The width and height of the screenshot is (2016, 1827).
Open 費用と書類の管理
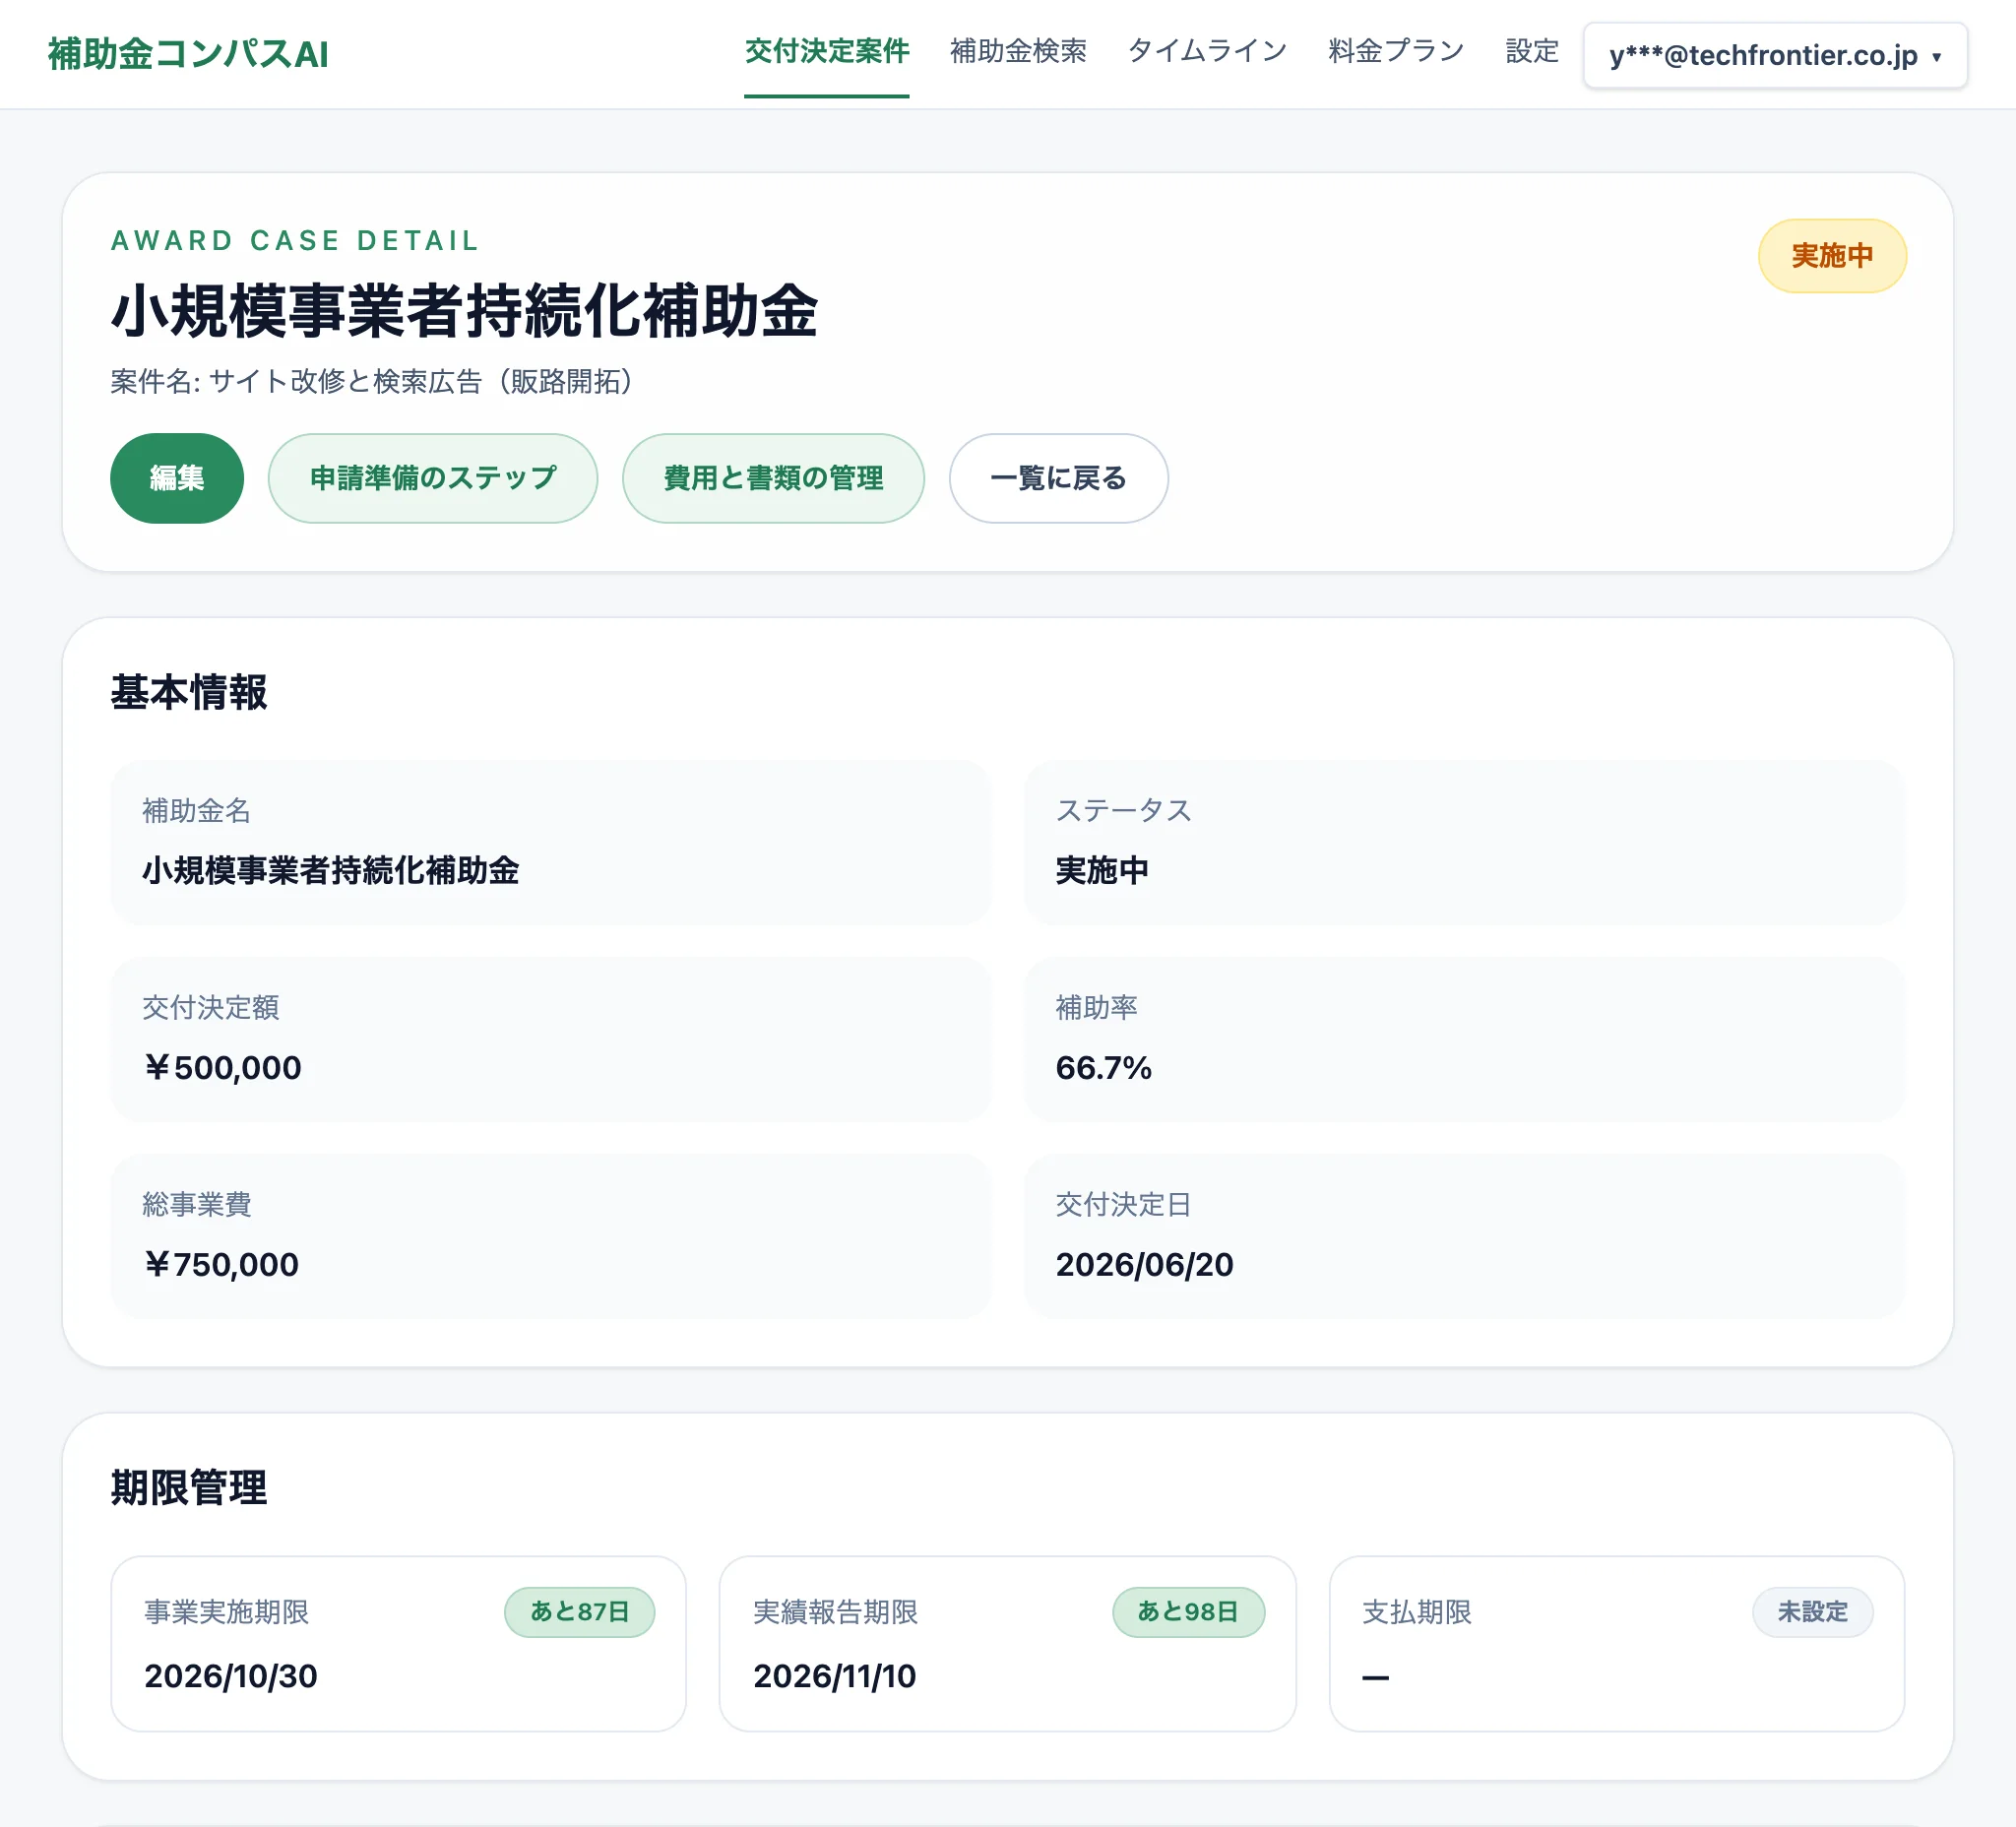pyautogui.click(x=773, y=478)
